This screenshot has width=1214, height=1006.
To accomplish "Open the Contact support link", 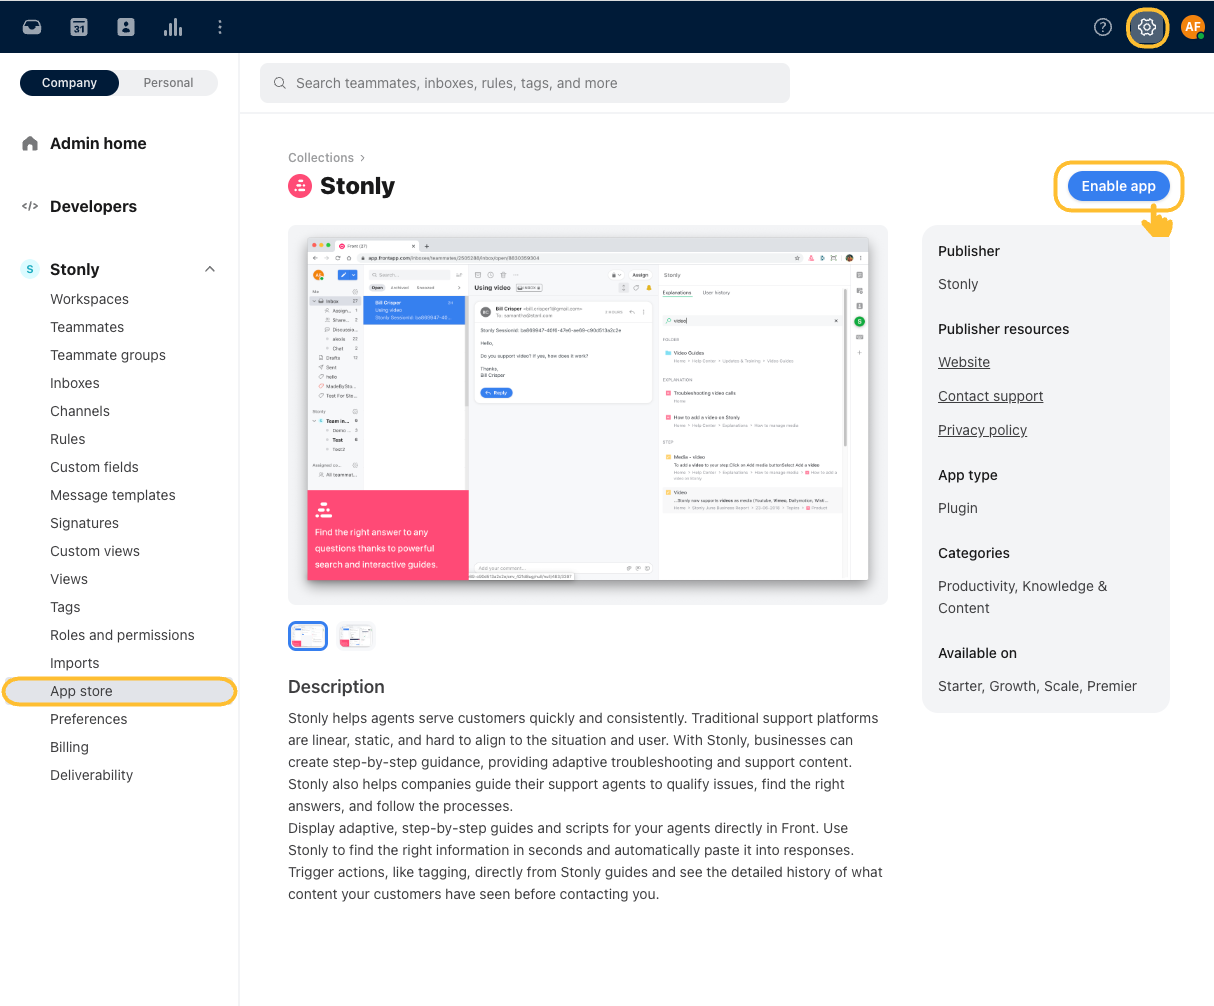I will pyautogui.click(x=990, y=396).
